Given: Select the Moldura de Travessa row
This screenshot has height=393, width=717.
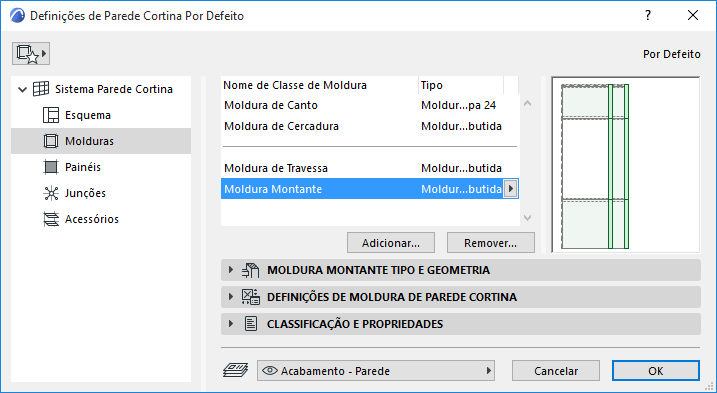Looking at the screenshot, I should pyautogui.click(x=370, y=168).
